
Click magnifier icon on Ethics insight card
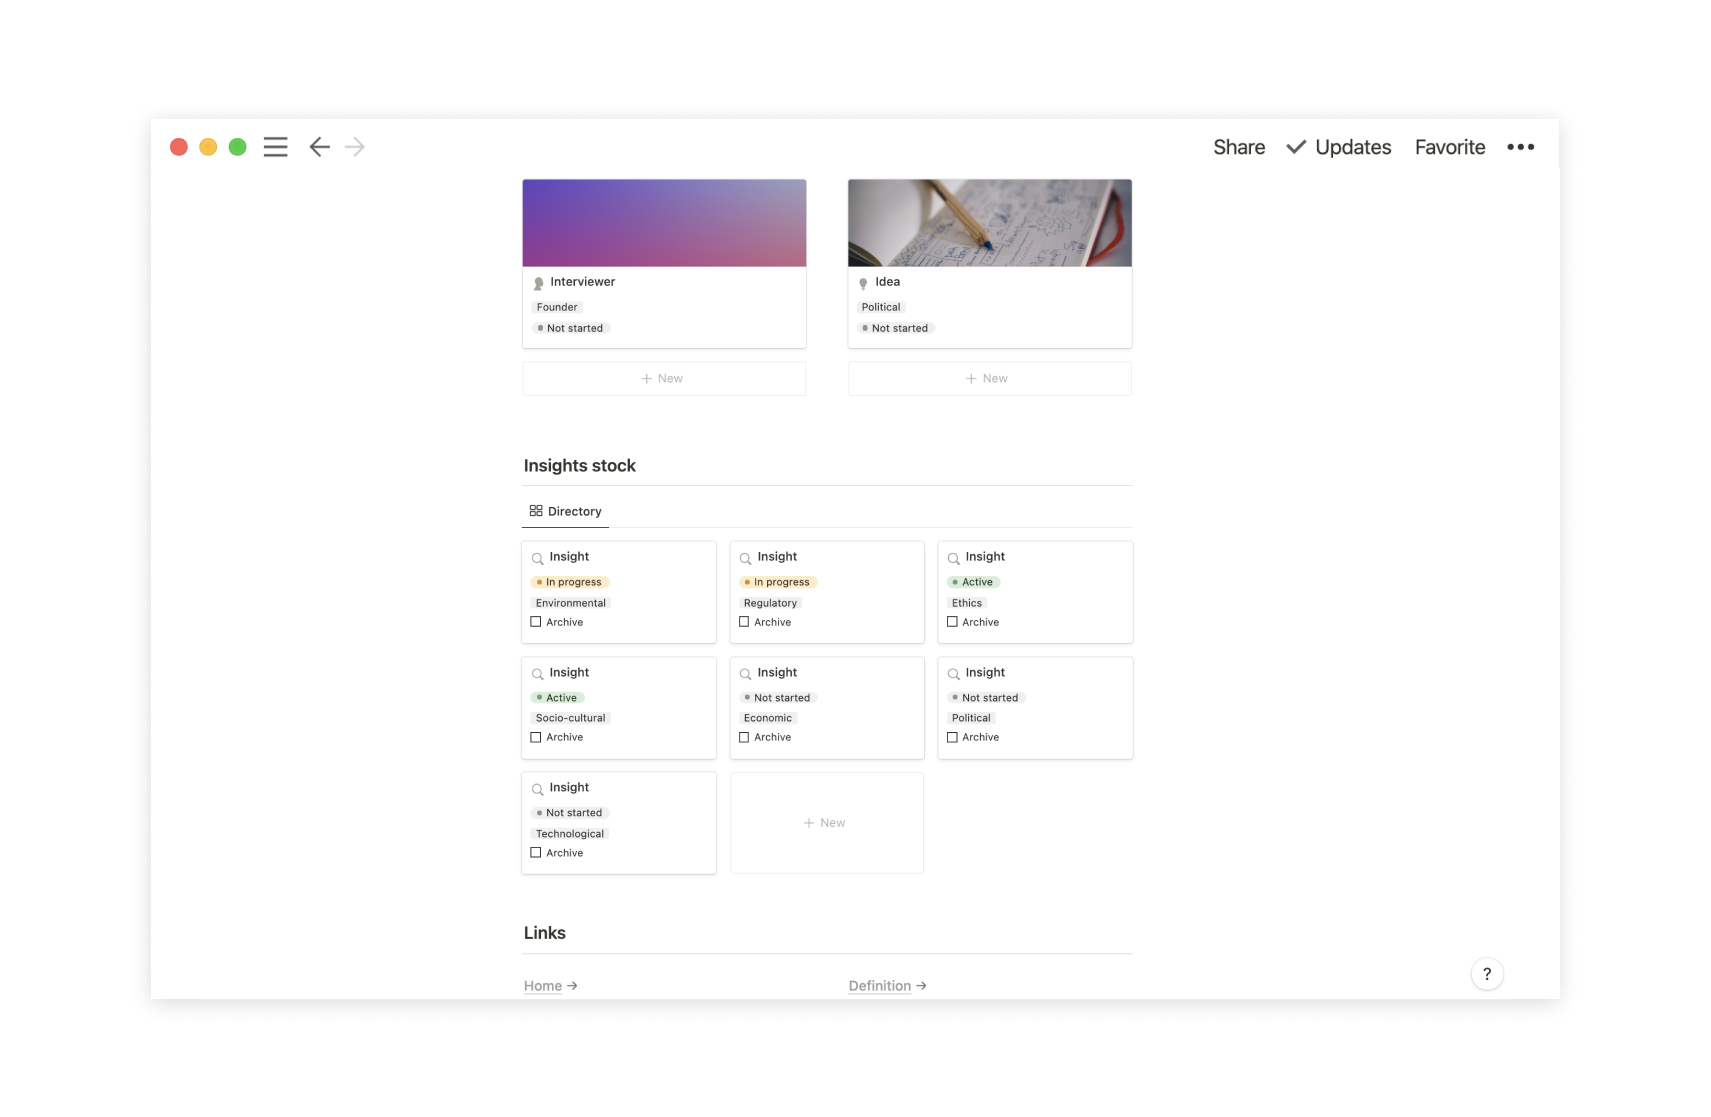(x=953, y=558)
